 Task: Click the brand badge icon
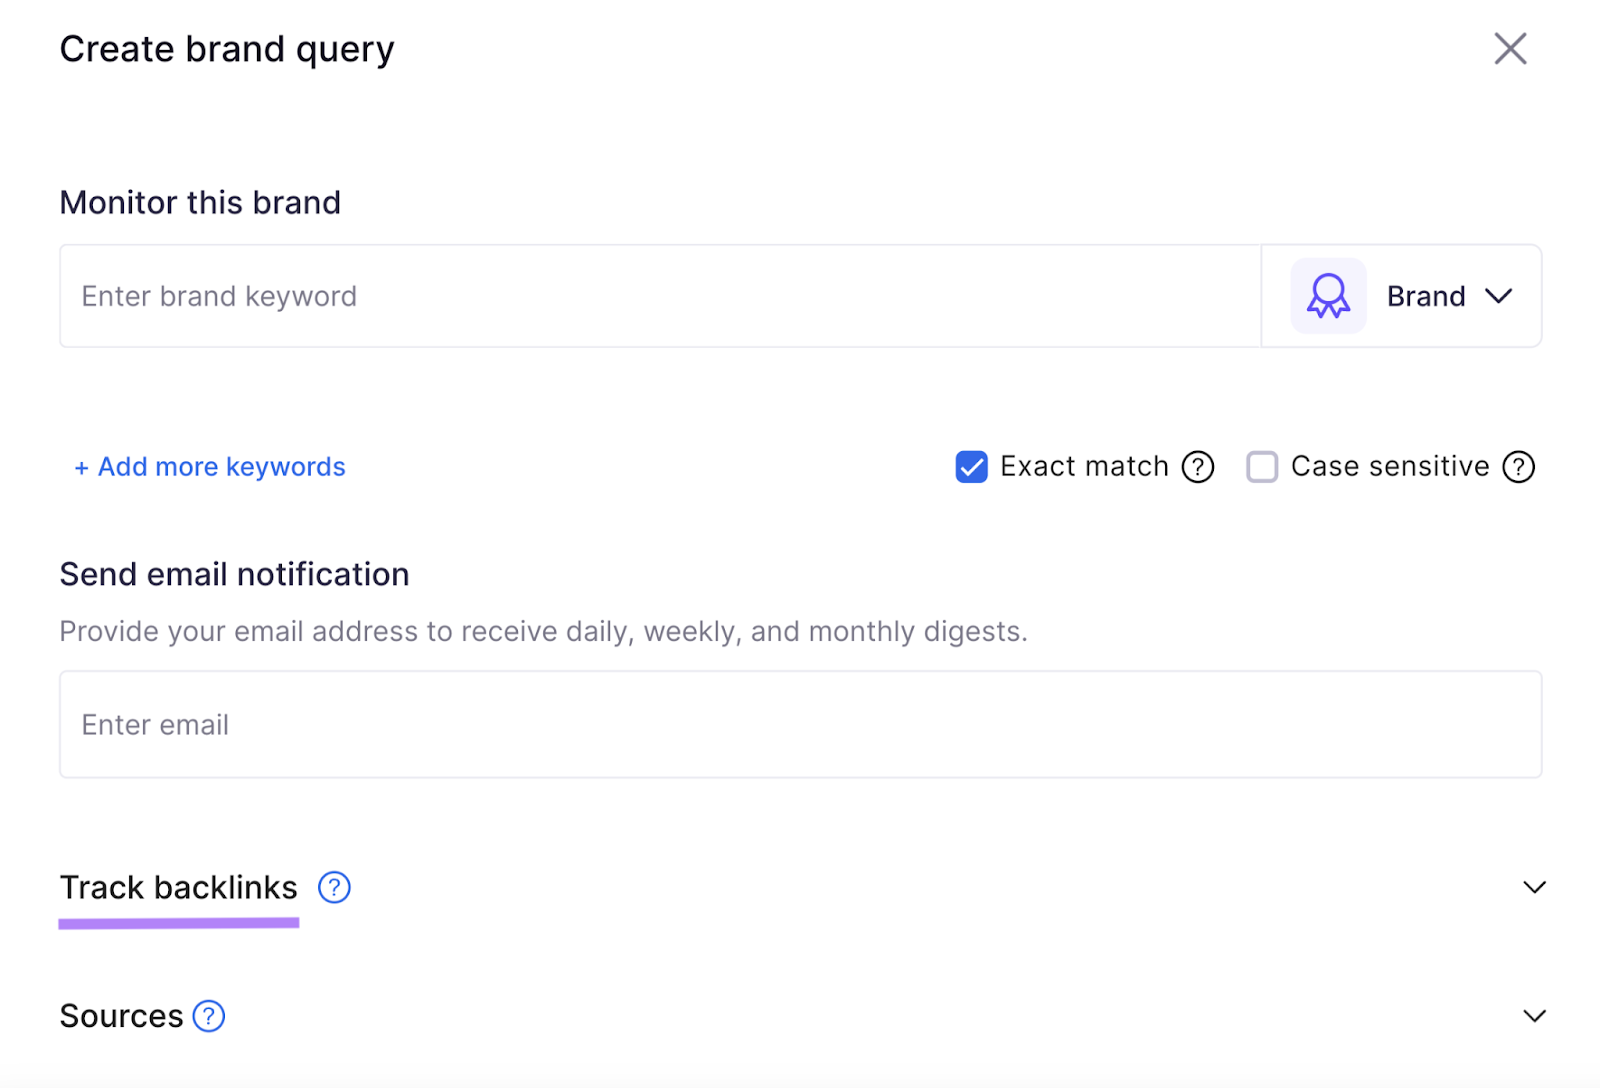coord(1328,295)
